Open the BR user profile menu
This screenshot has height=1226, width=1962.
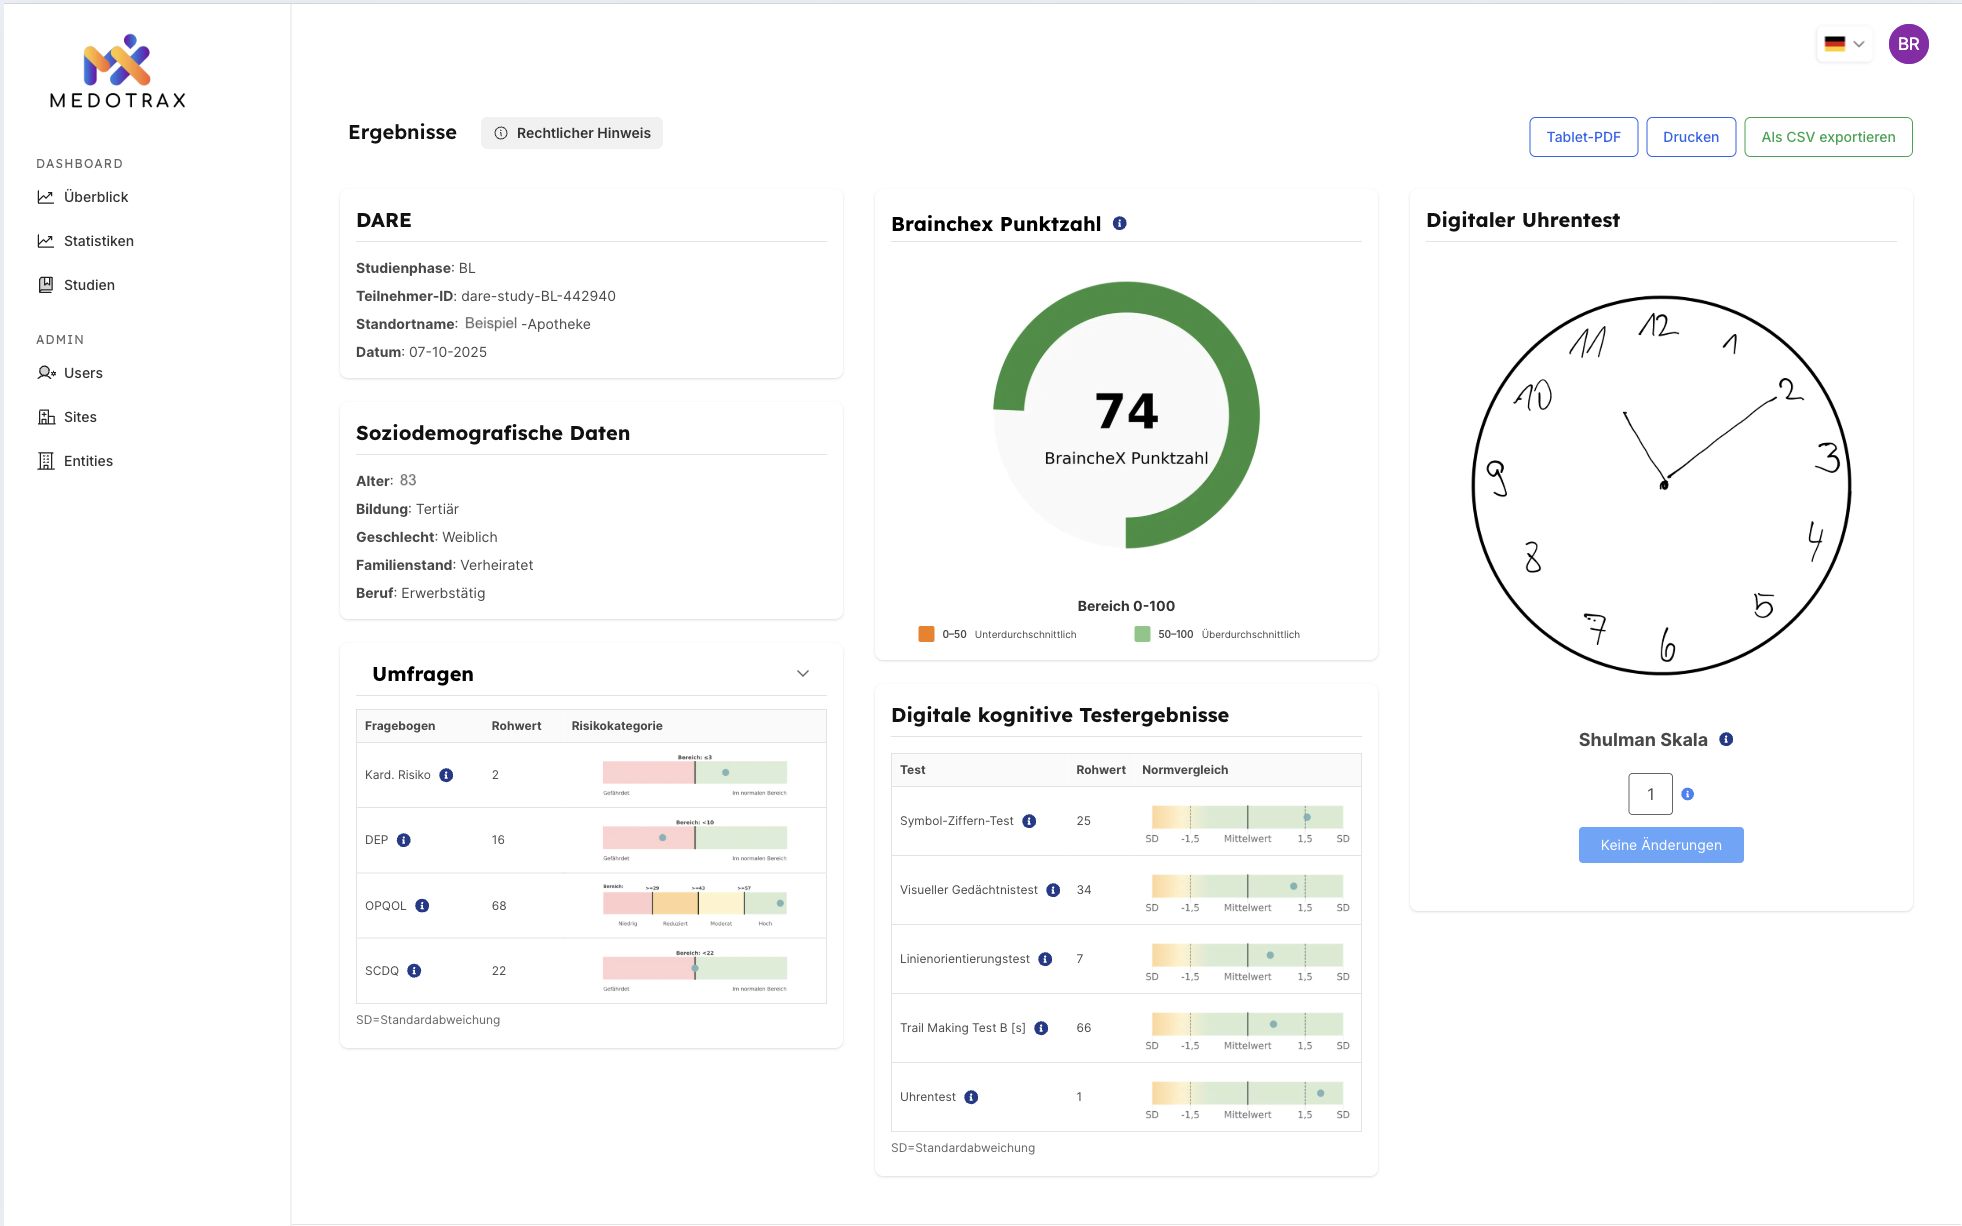click(1908, 44)
